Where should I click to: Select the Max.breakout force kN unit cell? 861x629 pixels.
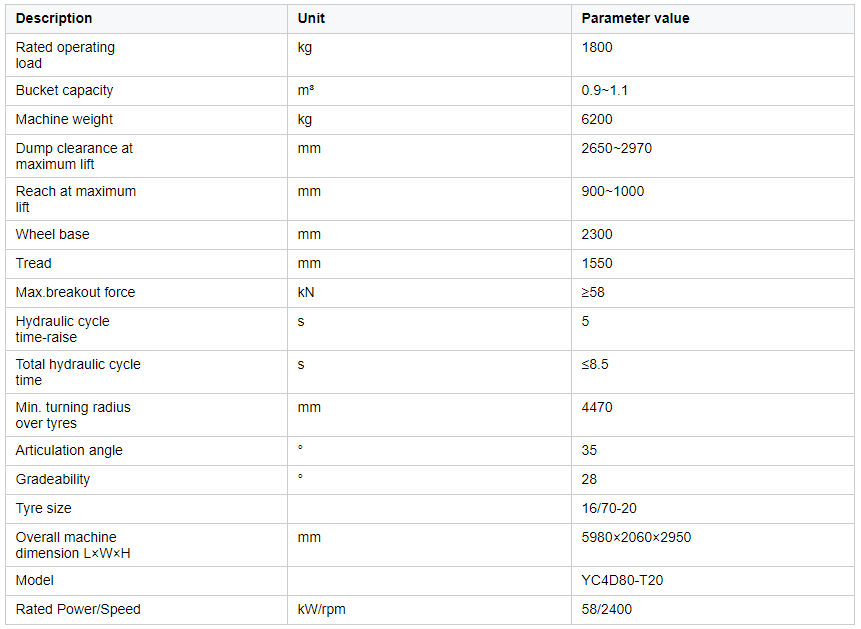(429, 292)
